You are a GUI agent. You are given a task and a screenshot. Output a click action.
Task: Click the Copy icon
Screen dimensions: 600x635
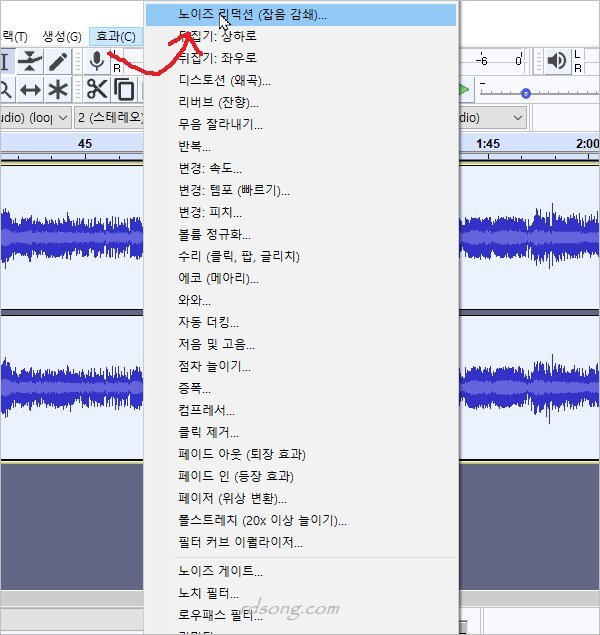click(x=124, y=90)
